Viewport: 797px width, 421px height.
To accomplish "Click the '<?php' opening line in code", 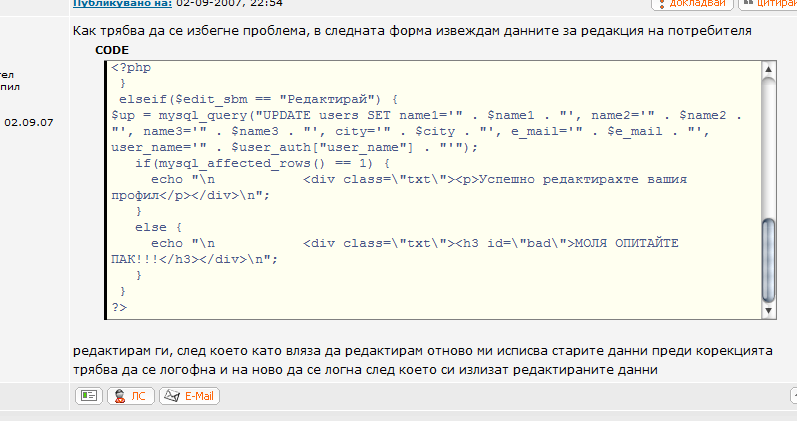I will [x=131, y=68].
